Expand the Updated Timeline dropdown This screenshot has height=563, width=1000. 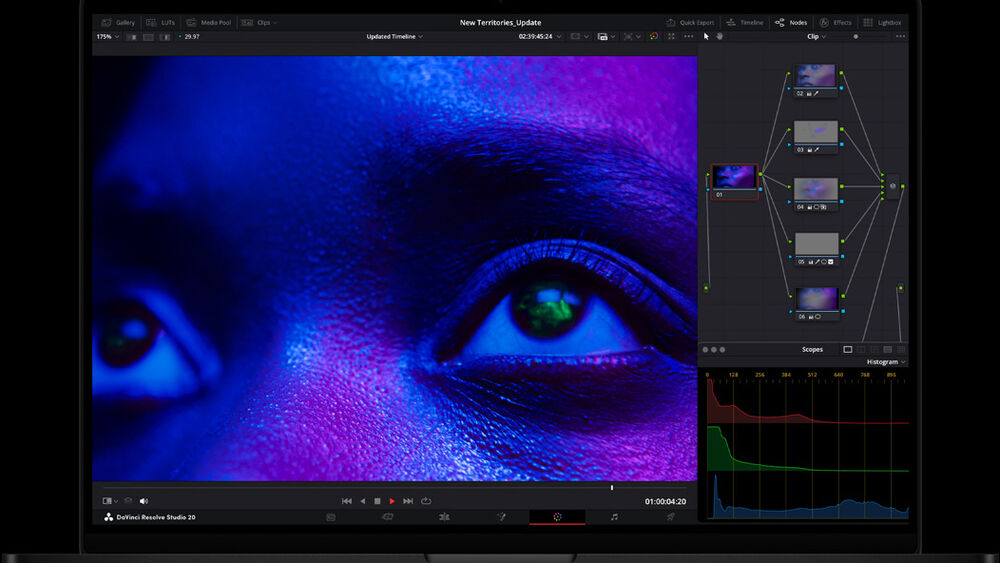coord(394,37)
